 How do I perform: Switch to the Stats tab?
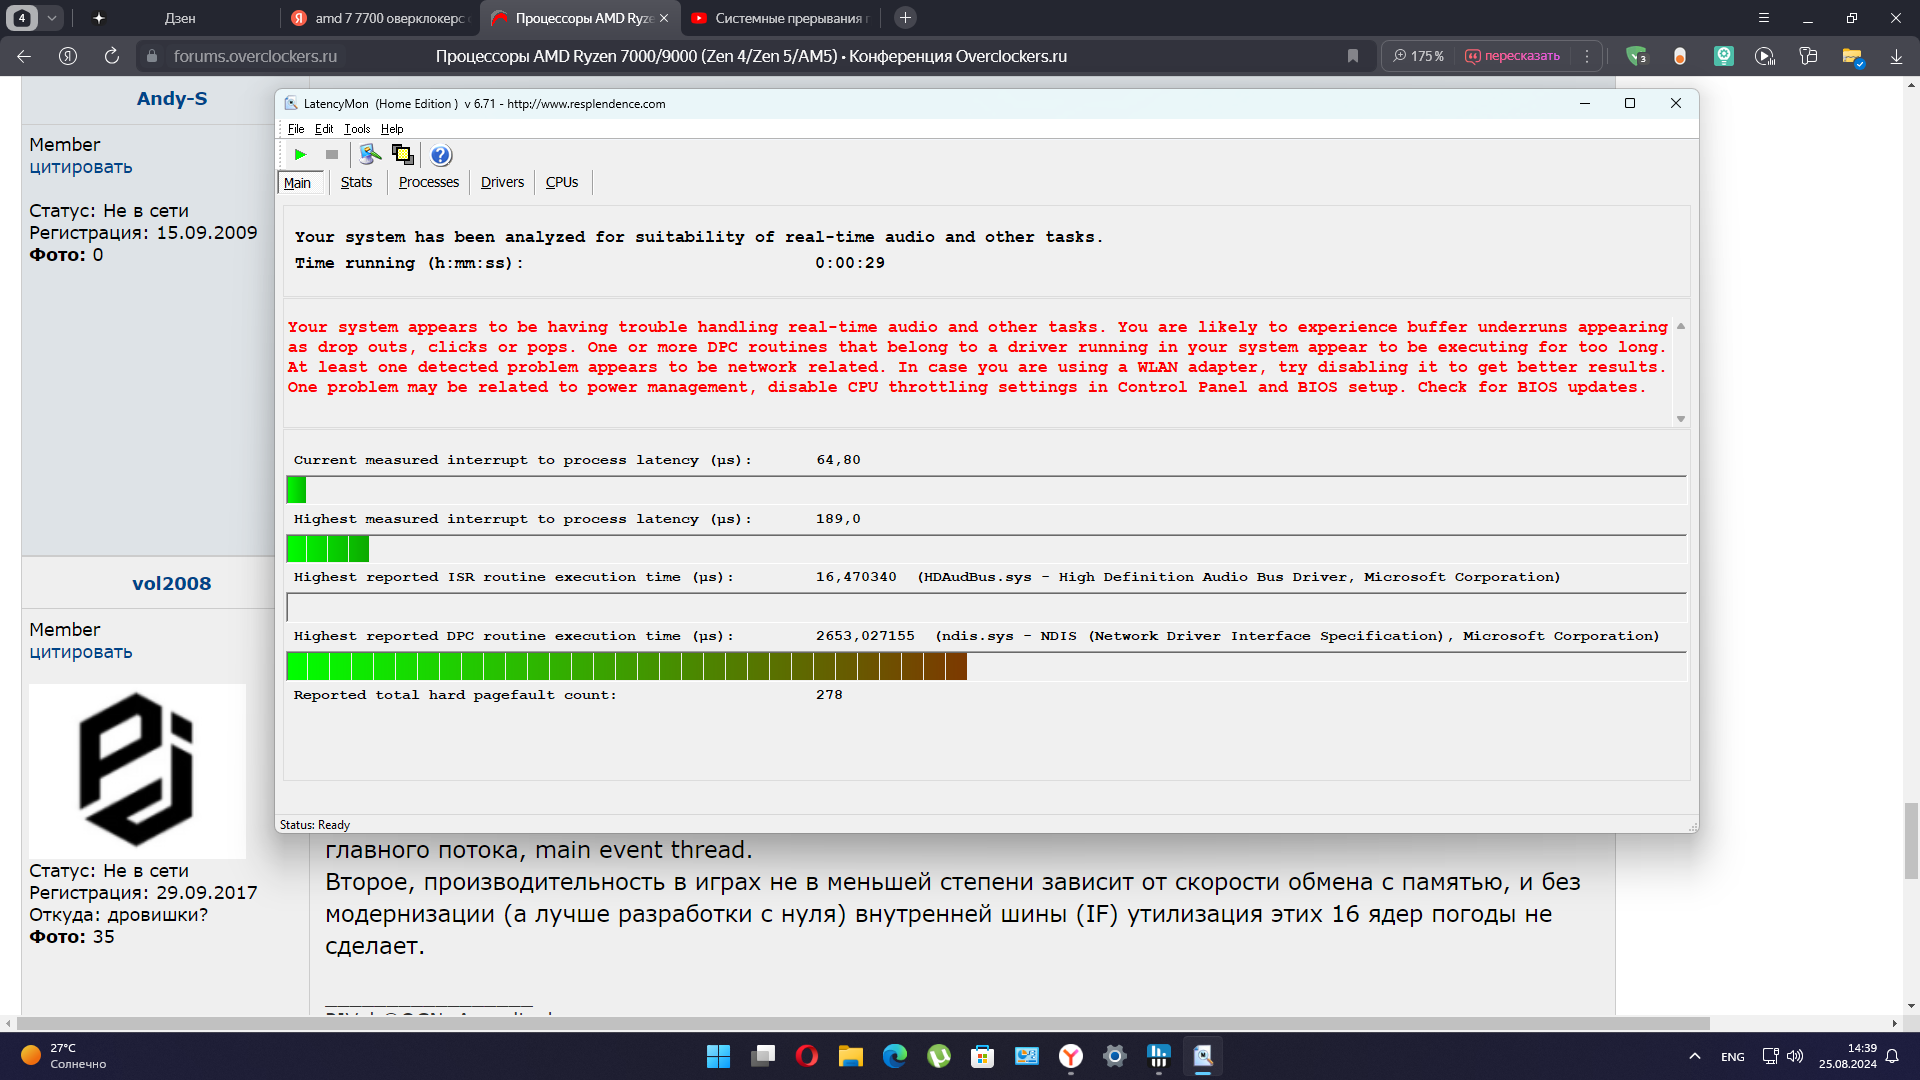[356, 182]
